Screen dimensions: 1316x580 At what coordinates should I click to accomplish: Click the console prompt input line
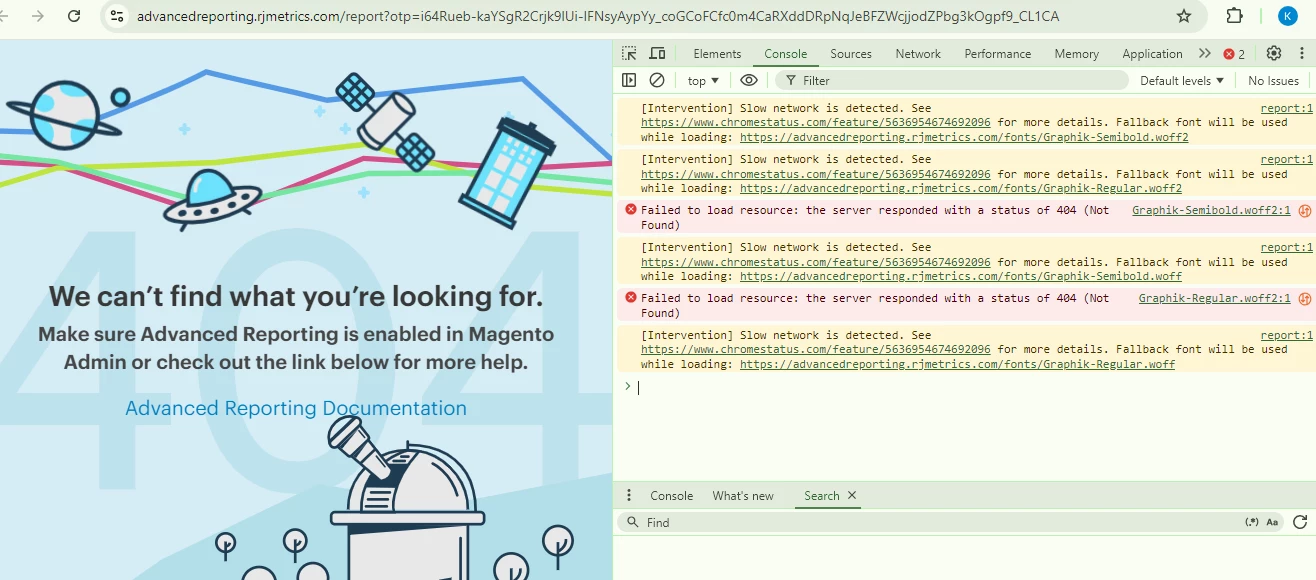pyautogui.click(x=970, y=387)
